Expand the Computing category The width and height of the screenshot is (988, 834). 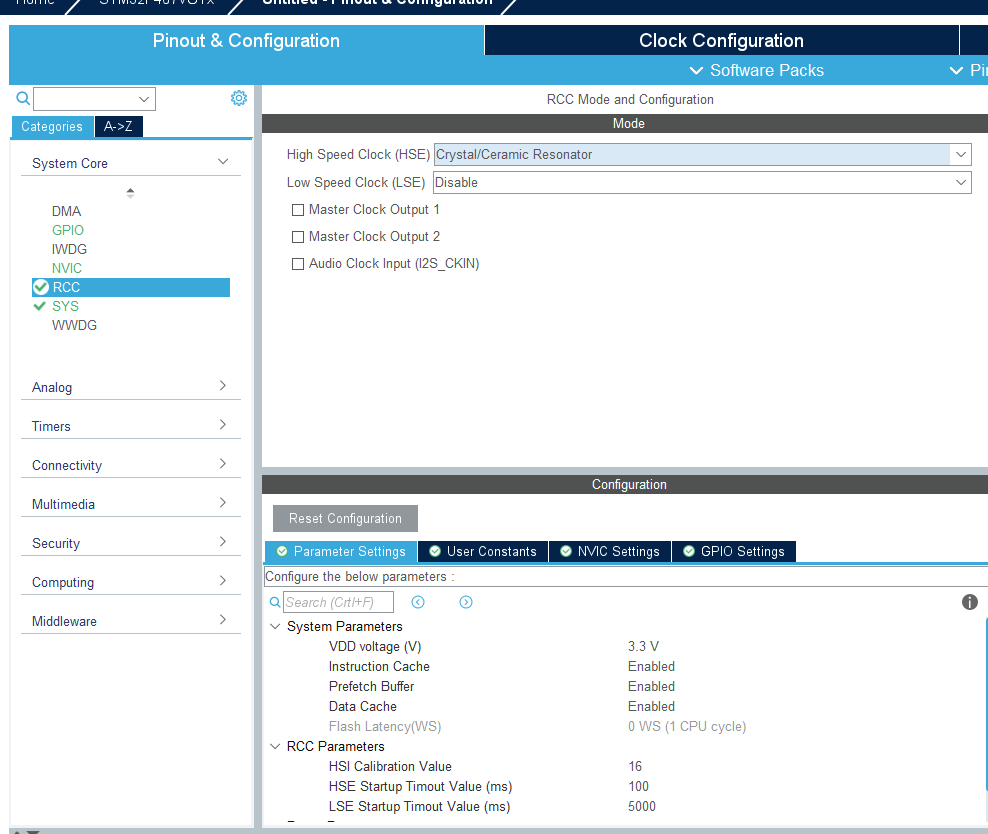(223, 581)
